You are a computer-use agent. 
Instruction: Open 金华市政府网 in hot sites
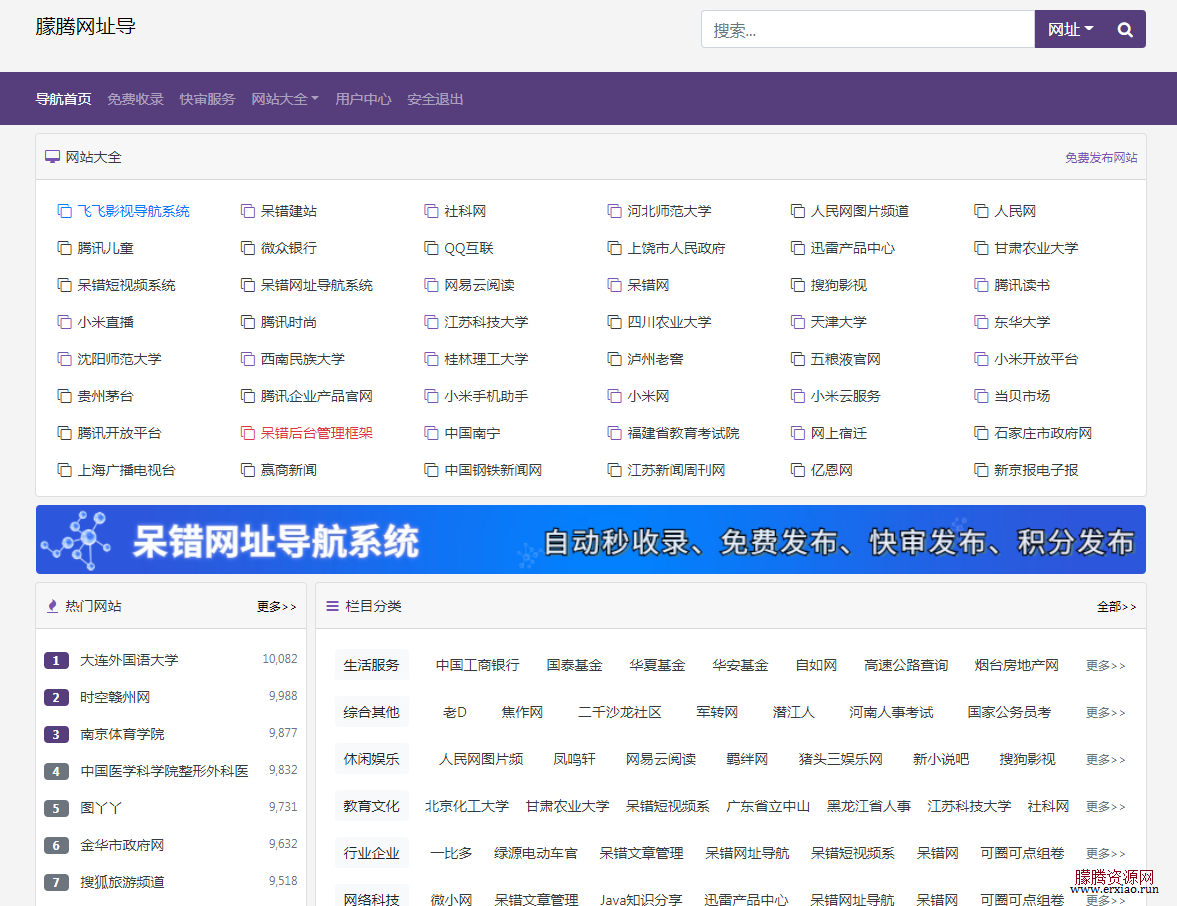click(122, 845)
